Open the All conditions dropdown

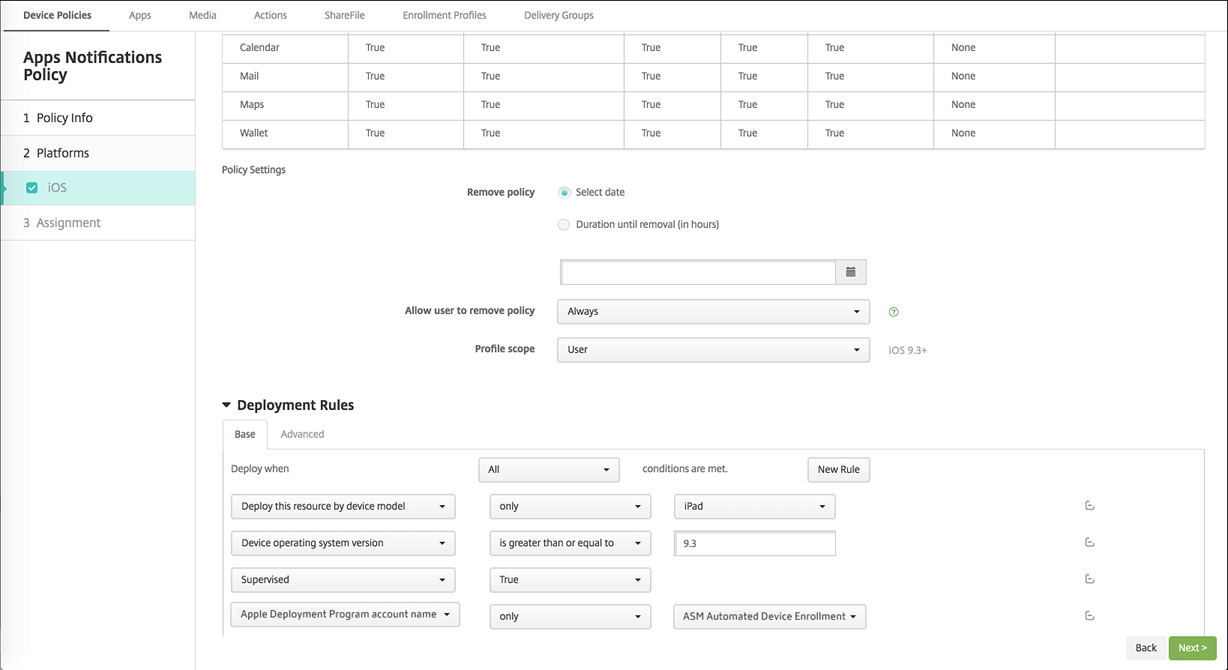(549, 469)
